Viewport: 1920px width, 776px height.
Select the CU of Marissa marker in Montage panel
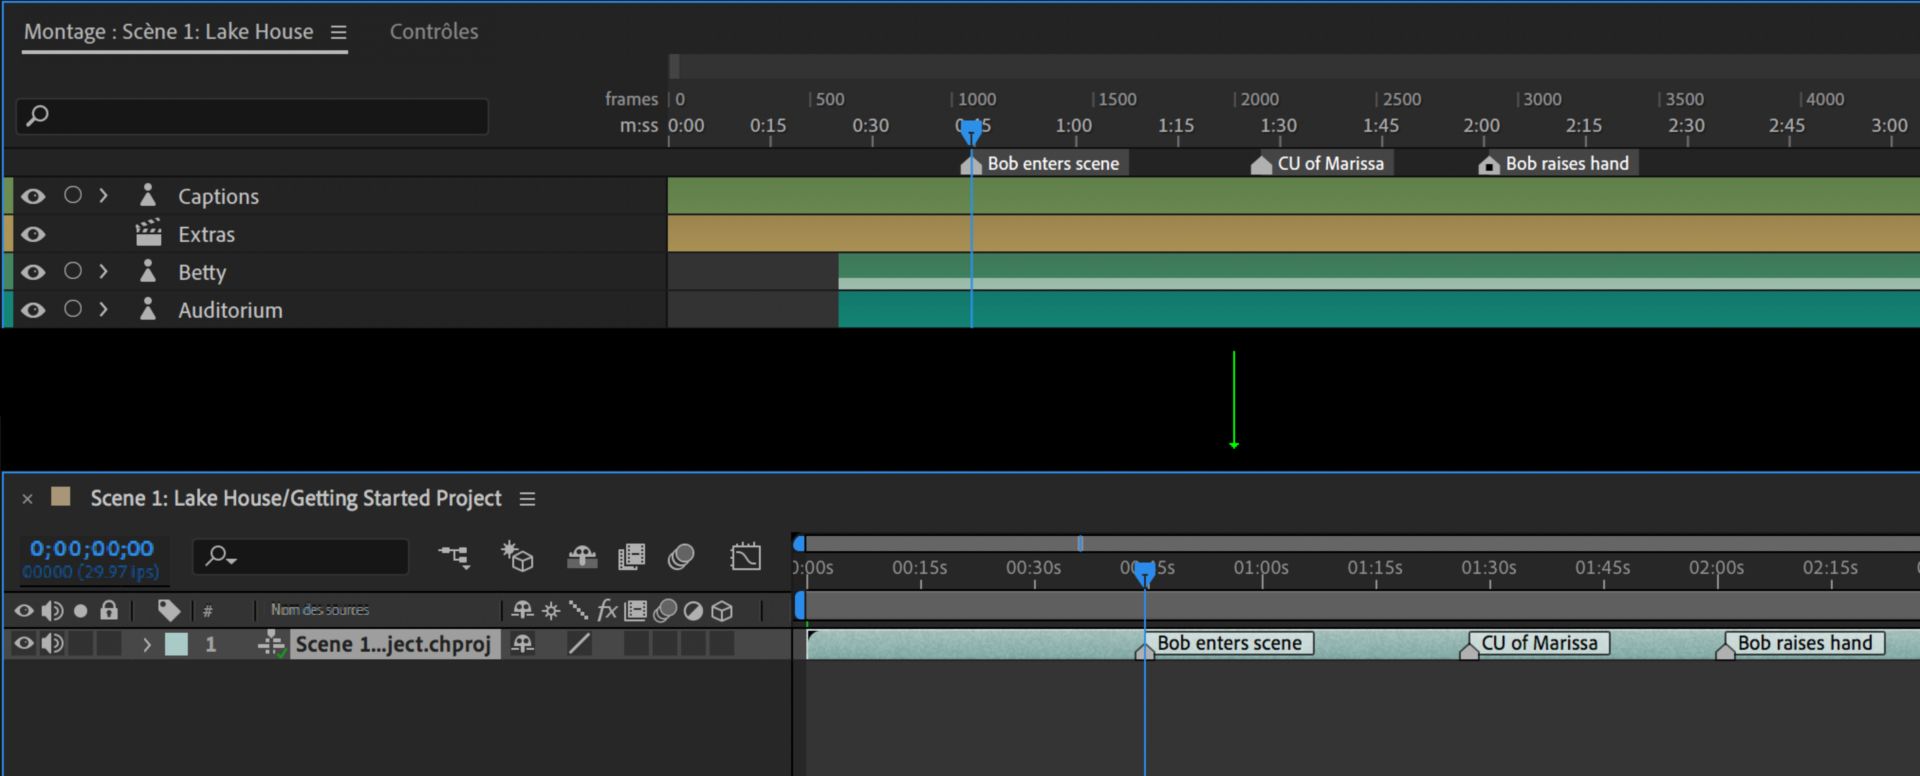tap(1320, 163)
